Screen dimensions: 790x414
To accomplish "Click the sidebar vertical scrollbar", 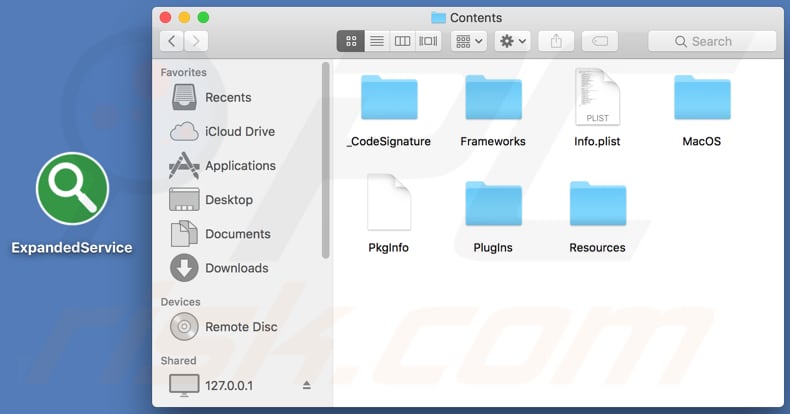I will 325,160.
